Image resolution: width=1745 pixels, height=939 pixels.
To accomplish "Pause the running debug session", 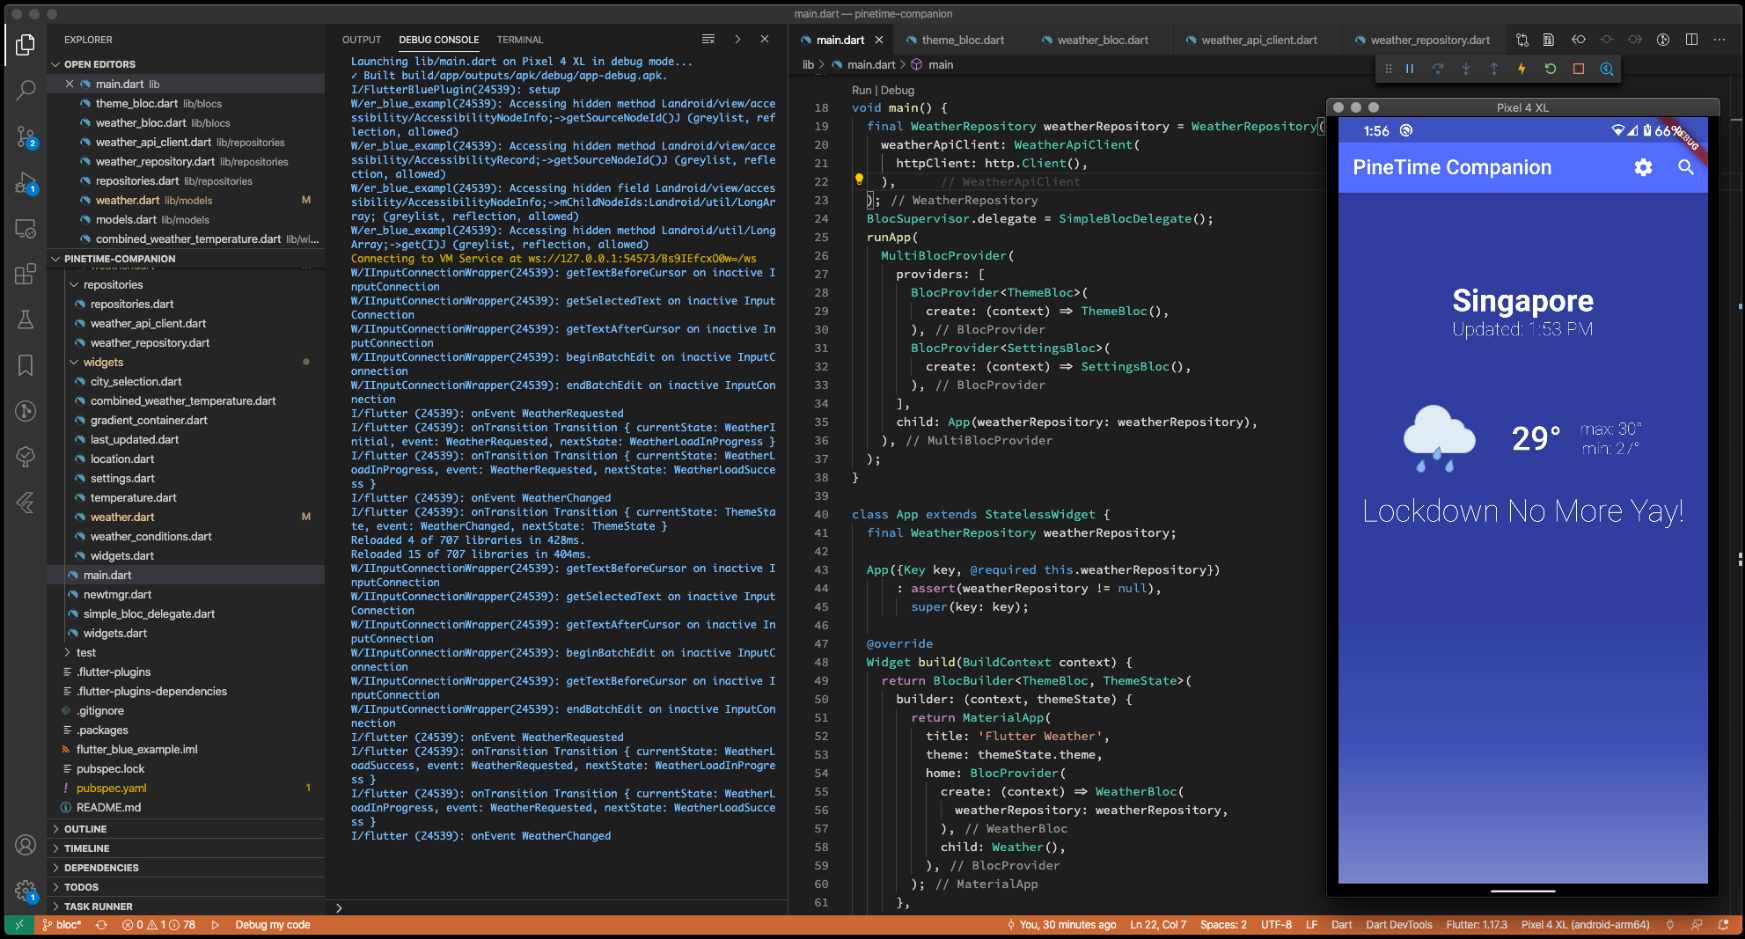I will click(x=1409, y=69).
